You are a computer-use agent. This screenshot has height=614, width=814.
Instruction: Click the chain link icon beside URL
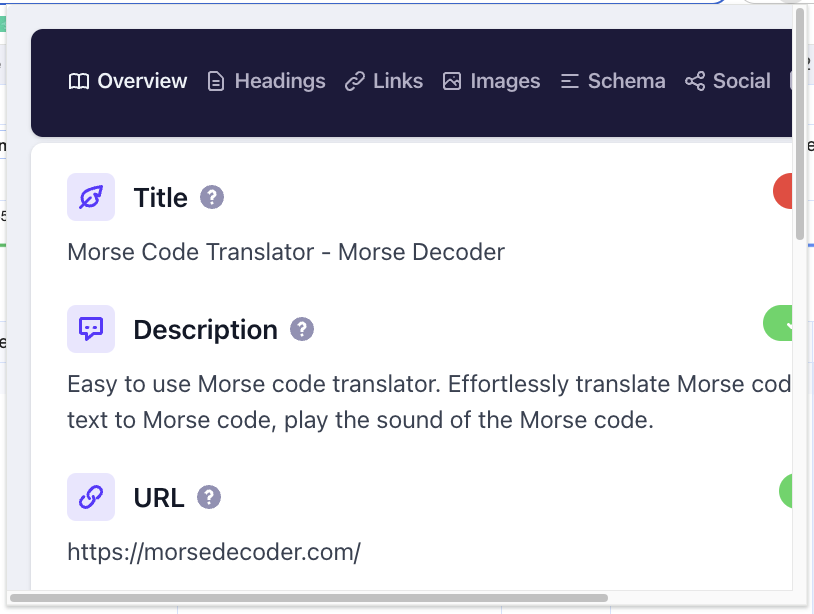tap(91, 497)
